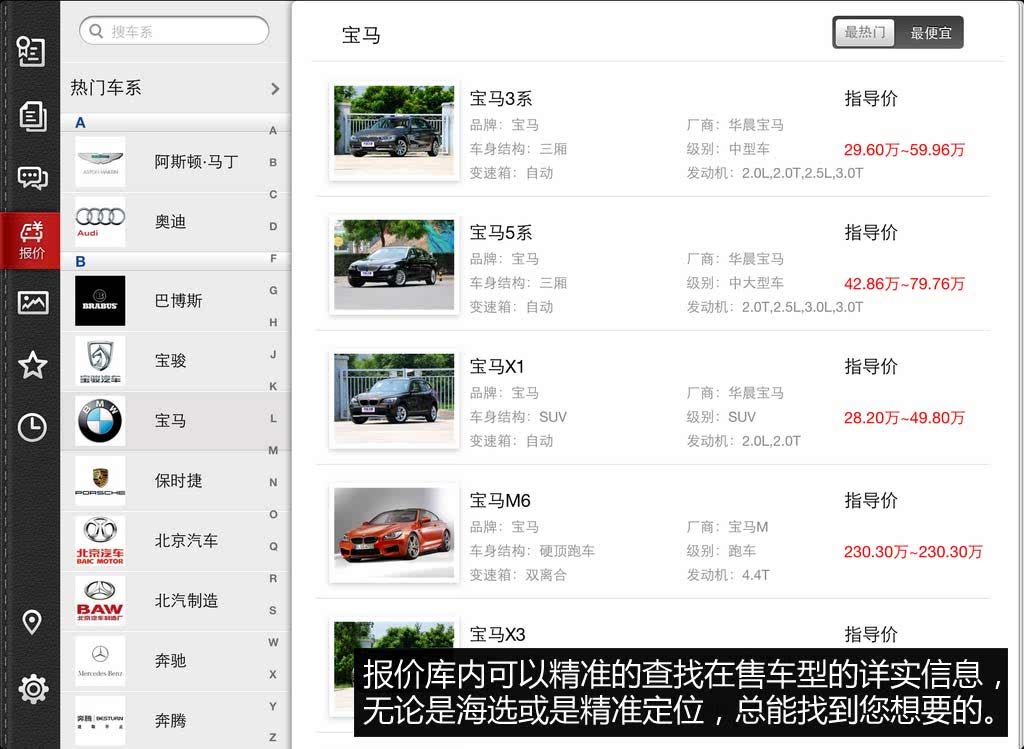Click 级别: 中大型车 text

pos(735,283)
